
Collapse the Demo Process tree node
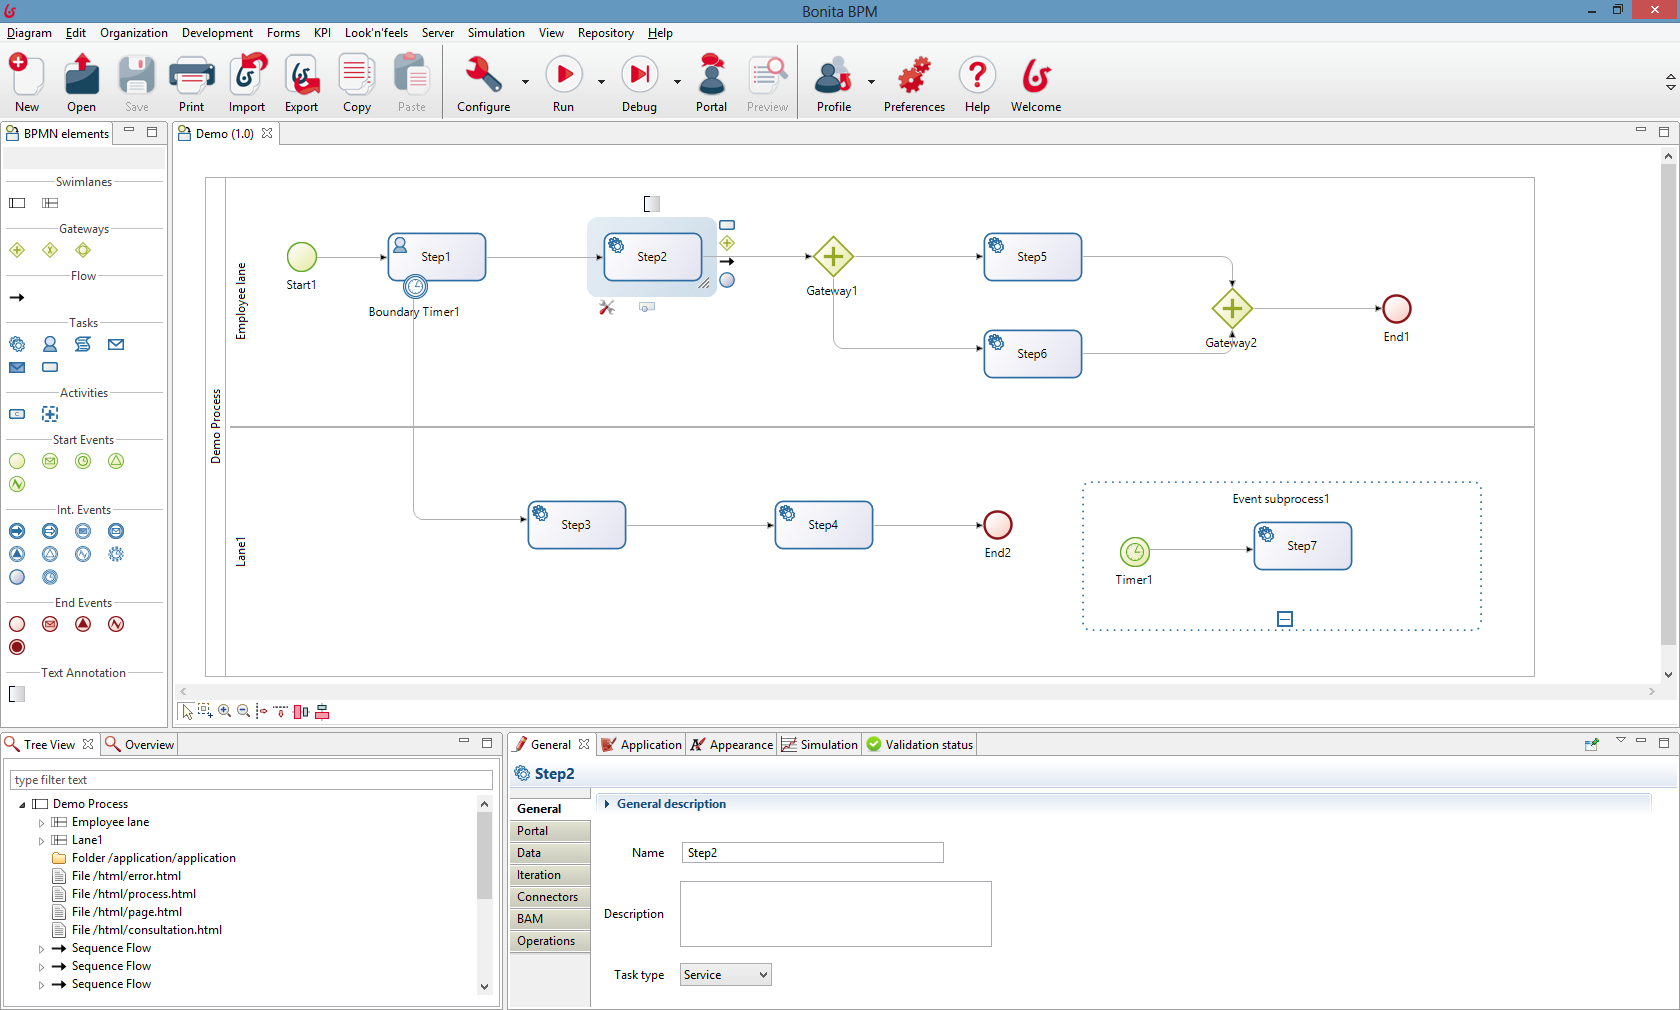pyautogui.click(x=22, y=805)
